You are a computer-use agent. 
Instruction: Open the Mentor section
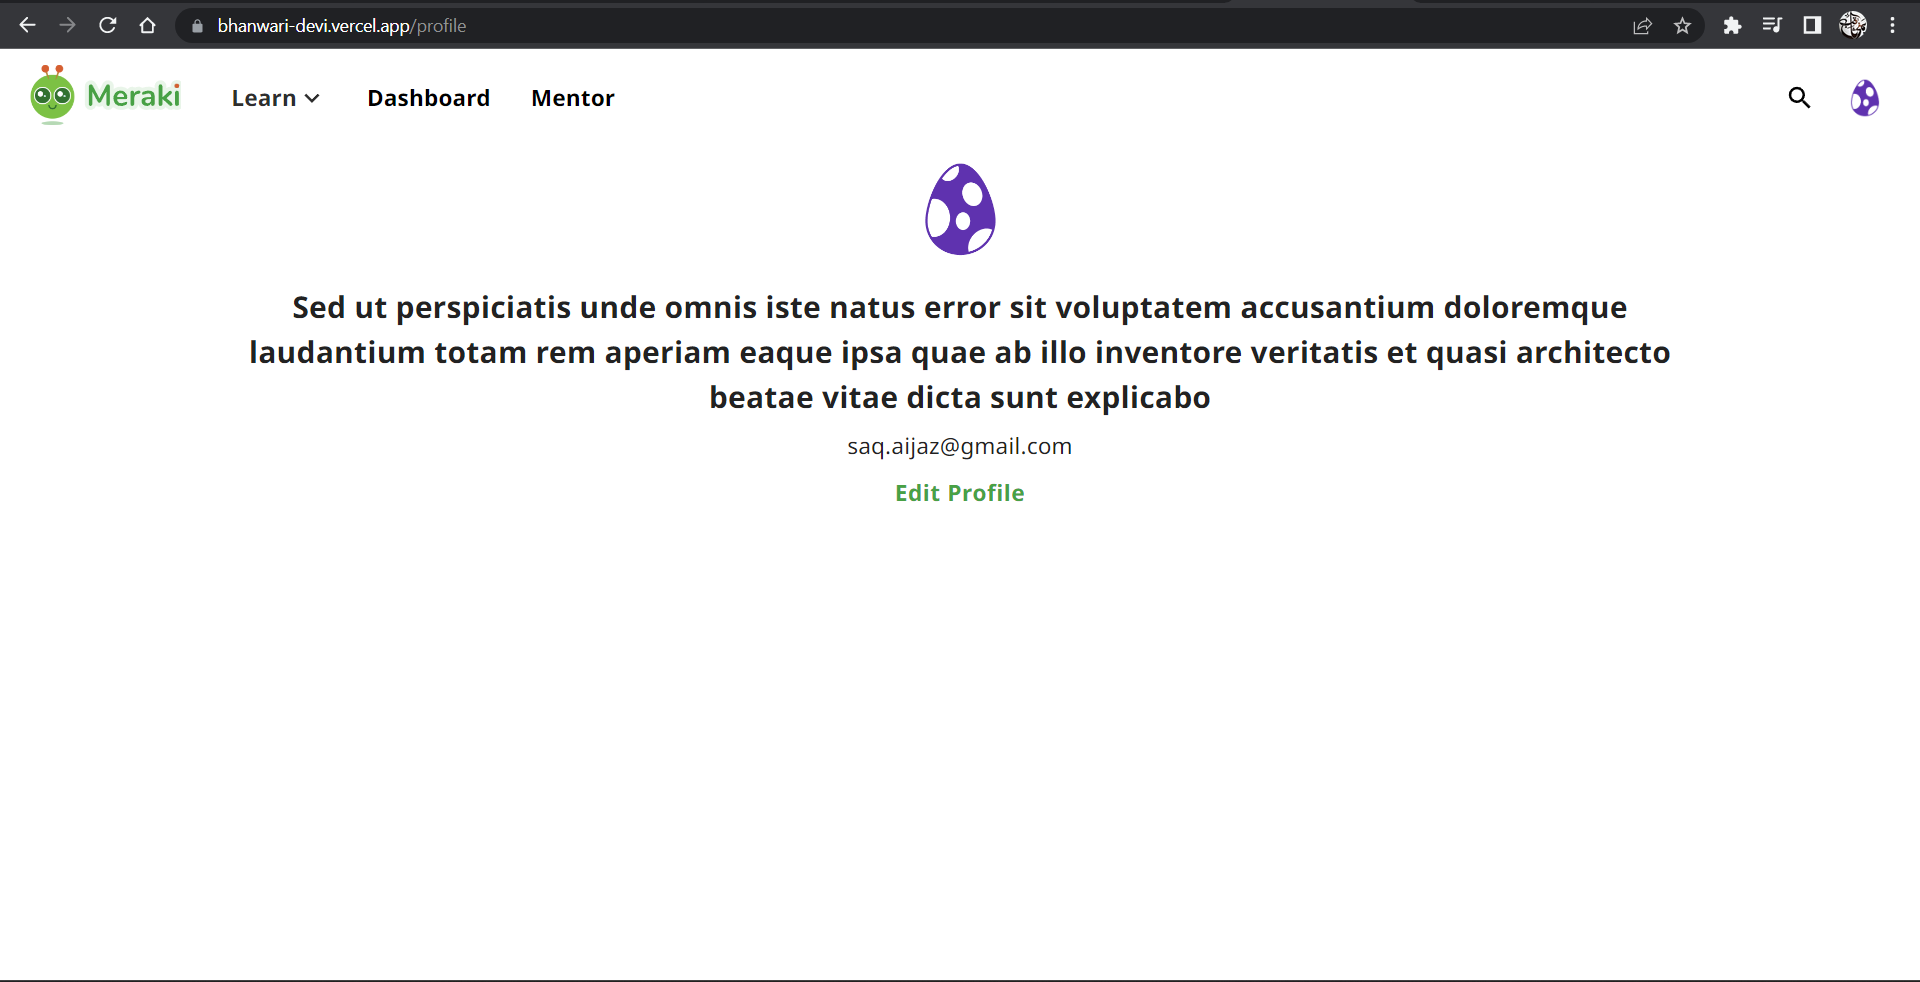[x=572, y=97]
